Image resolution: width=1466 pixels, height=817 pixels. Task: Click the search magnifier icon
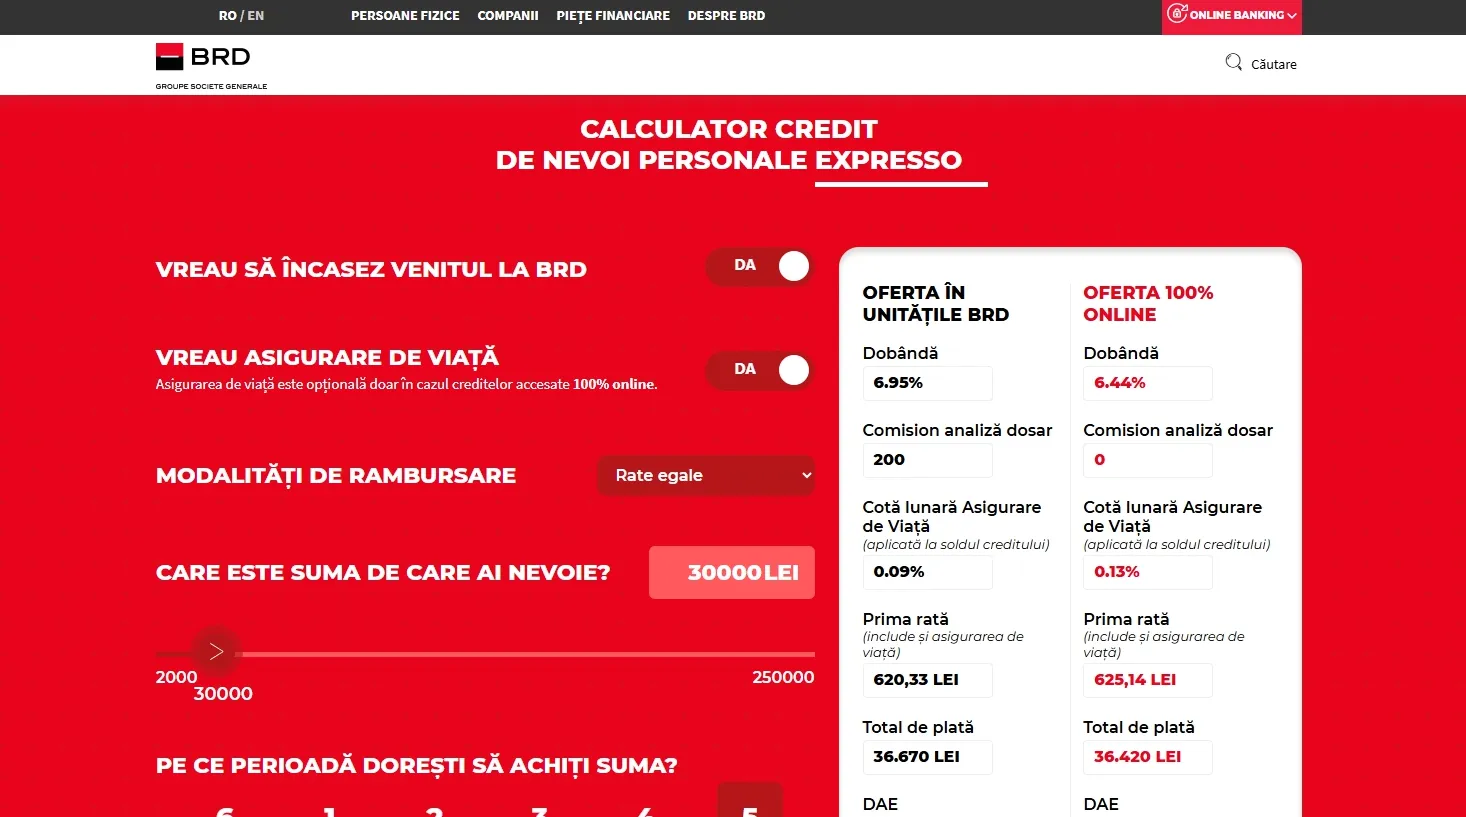(x=1233, y=63)
